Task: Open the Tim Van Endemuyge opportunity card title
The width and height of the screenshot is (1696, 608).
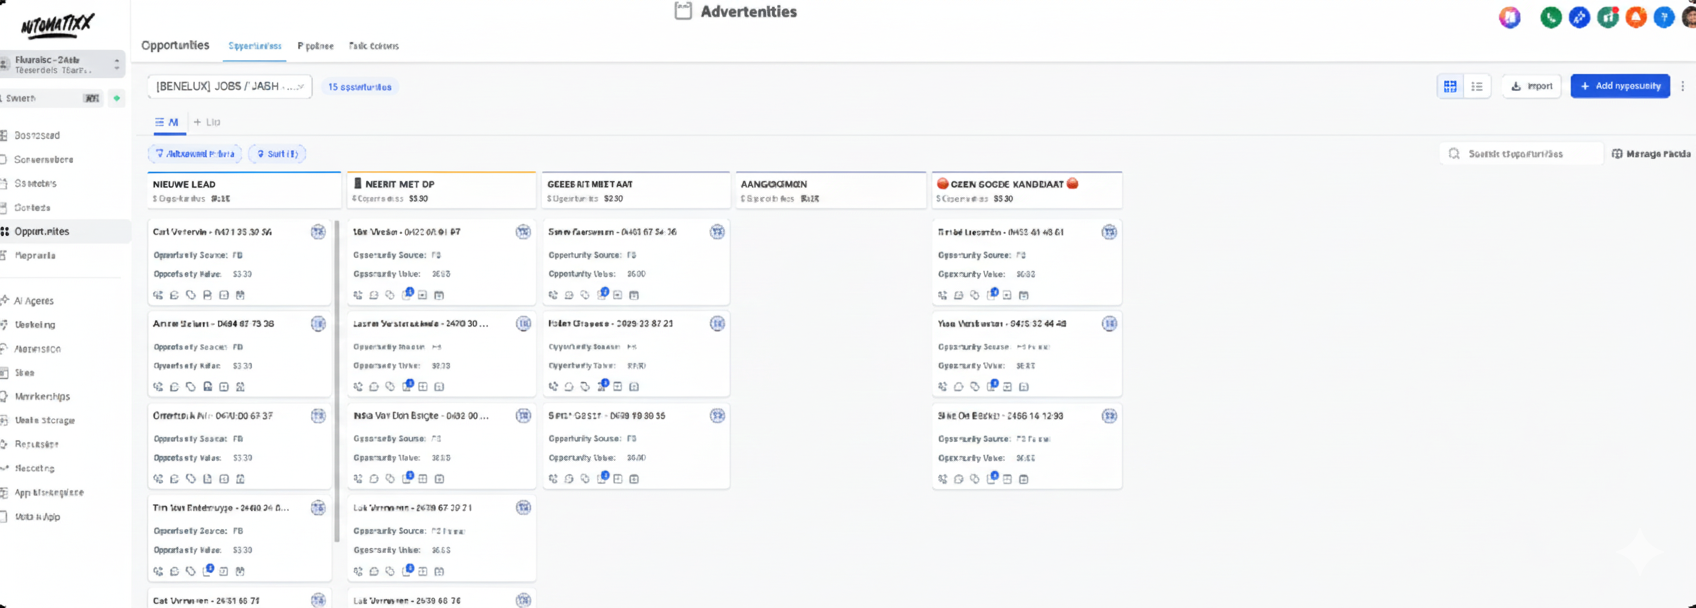Action: click(x=221, y=508)
